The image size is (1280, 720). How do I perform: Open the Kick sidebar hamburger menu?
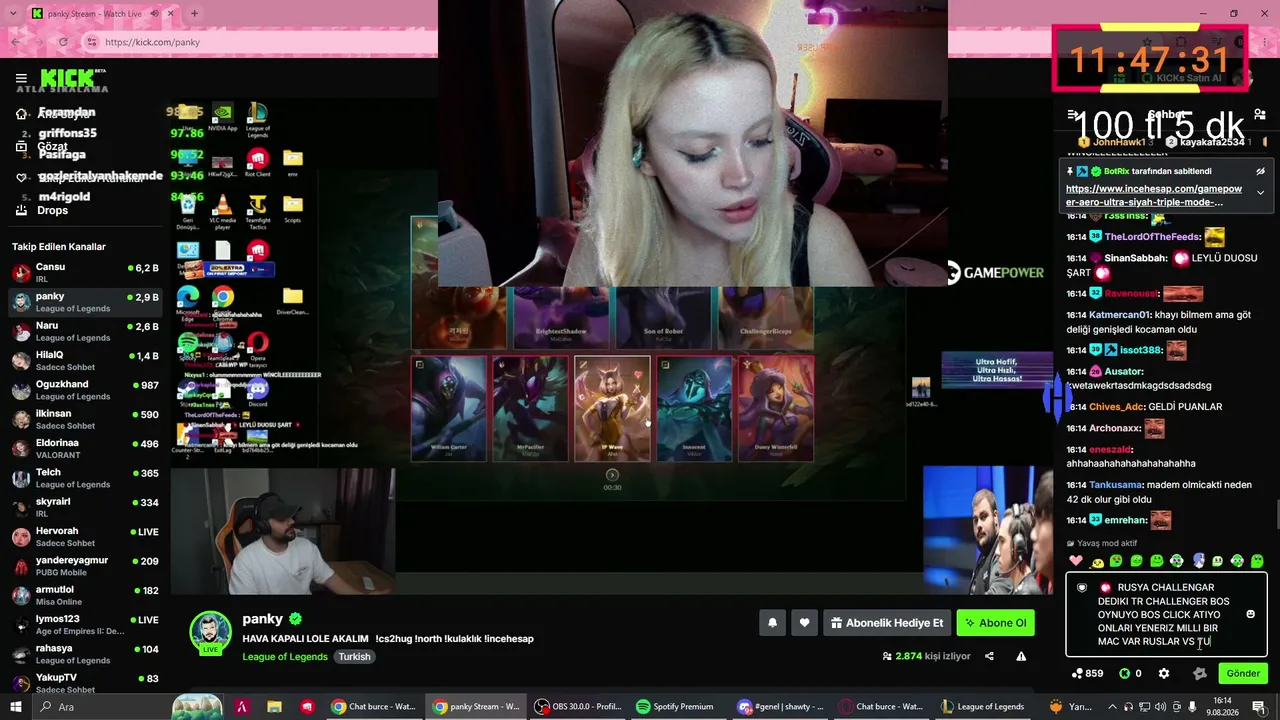click(x=21, y=78)
